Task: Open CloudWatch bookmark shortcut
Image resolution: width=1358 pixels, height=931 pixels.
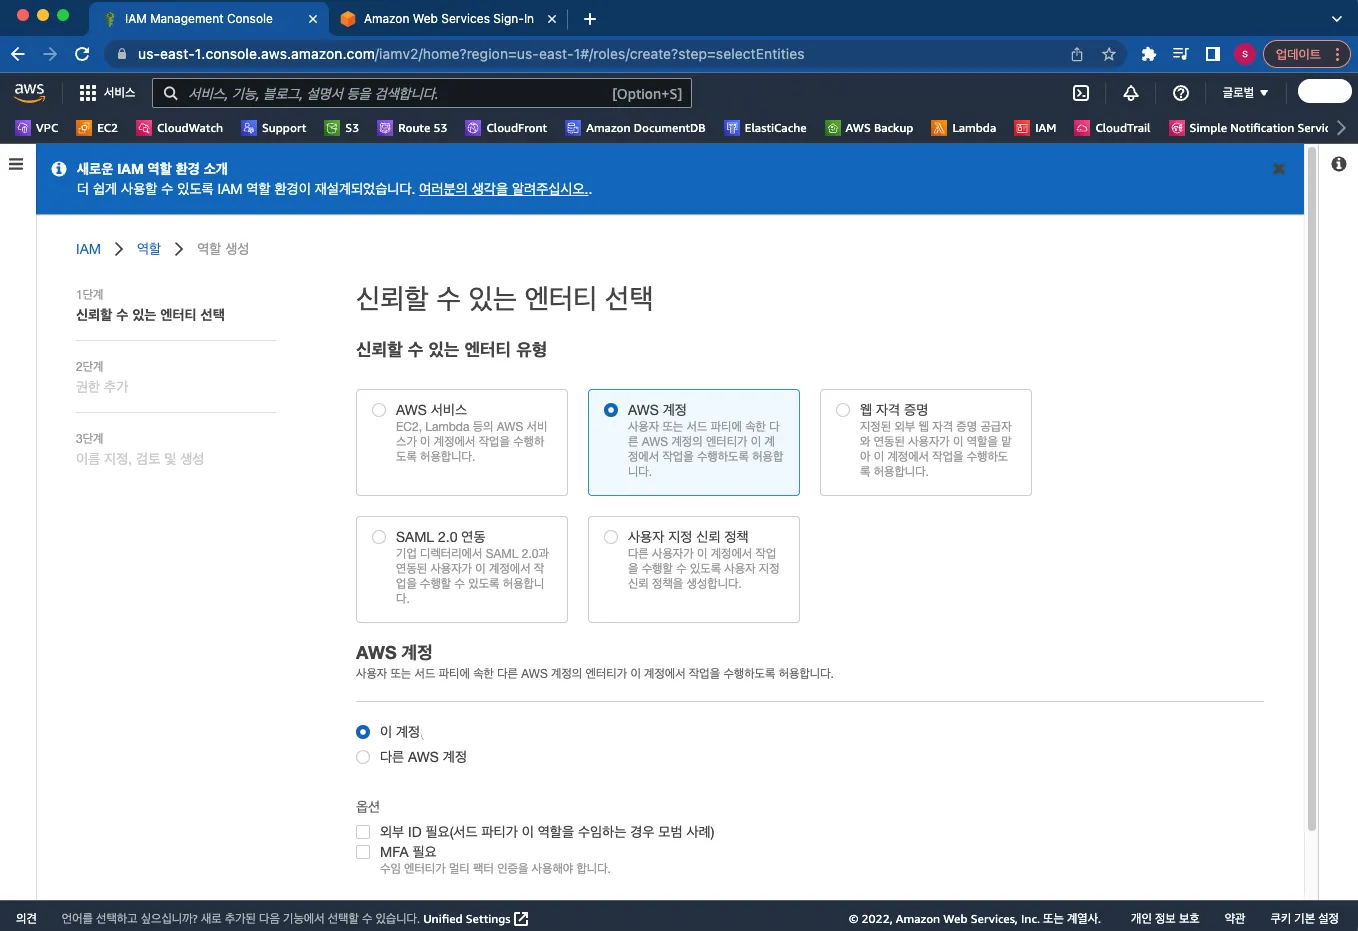Action: pos(180,128)
